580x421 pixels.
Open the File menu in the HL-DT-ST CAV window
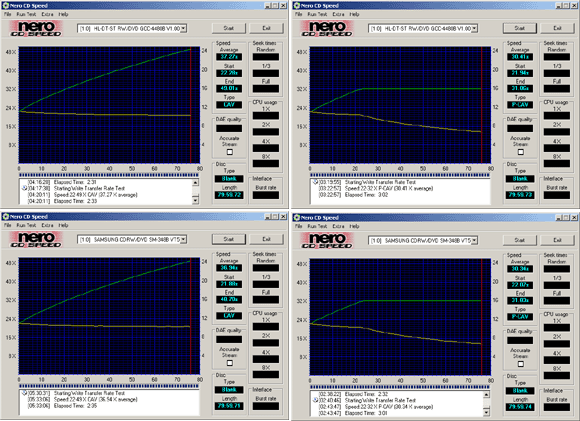(x=8, y=14)
